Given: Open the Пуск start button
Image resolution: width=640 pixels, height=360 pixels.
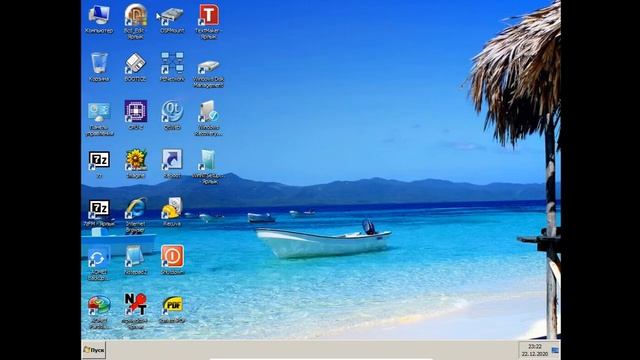Looking at the screenshot, I should [94, 350].
